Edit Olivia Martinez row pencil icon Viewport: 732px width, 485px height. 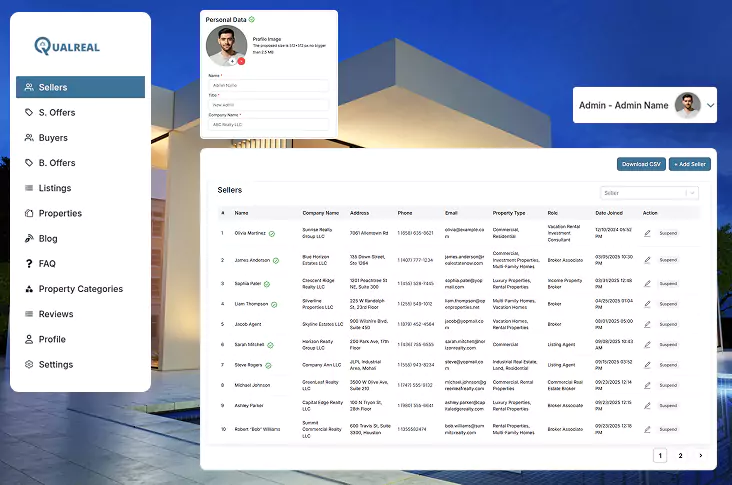pyautogui.click(x=648, y=233)
